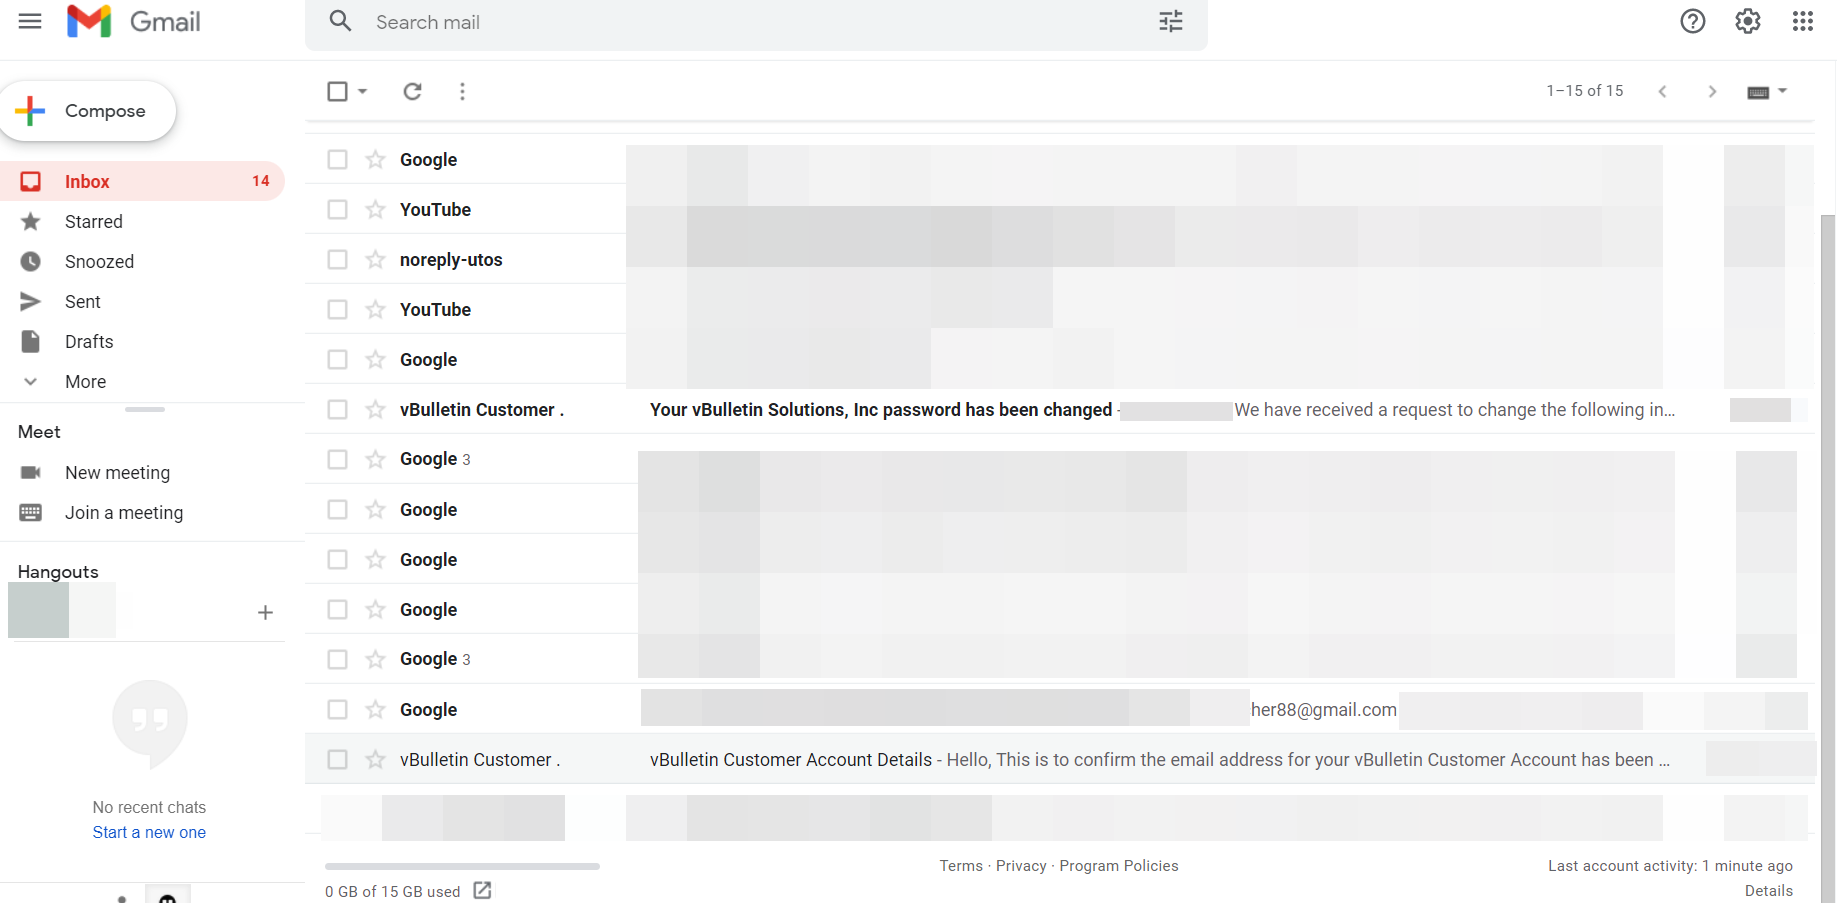Go to newer messages arrow
This screenshot has width=1837, height=903.
(x=1662, y=91)
